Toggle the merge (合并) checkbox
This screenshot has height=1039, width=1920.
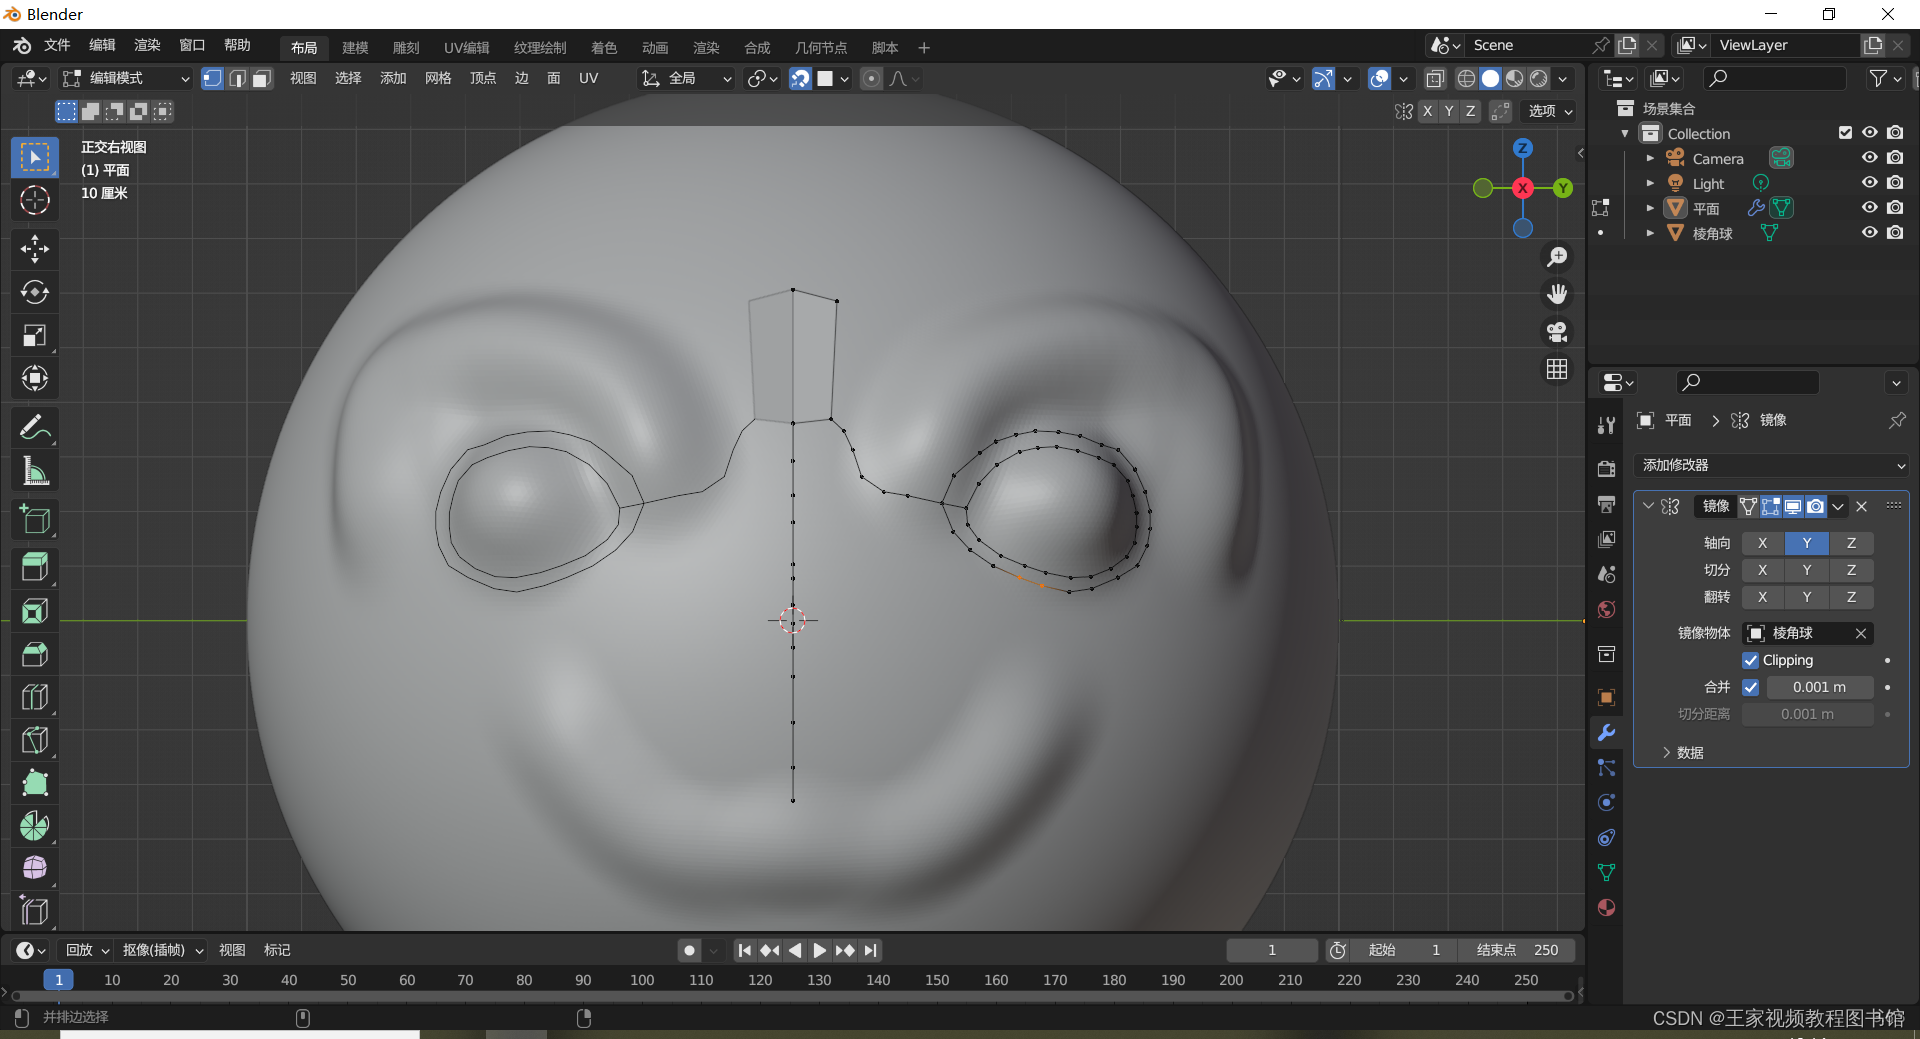click(1750, 687)
